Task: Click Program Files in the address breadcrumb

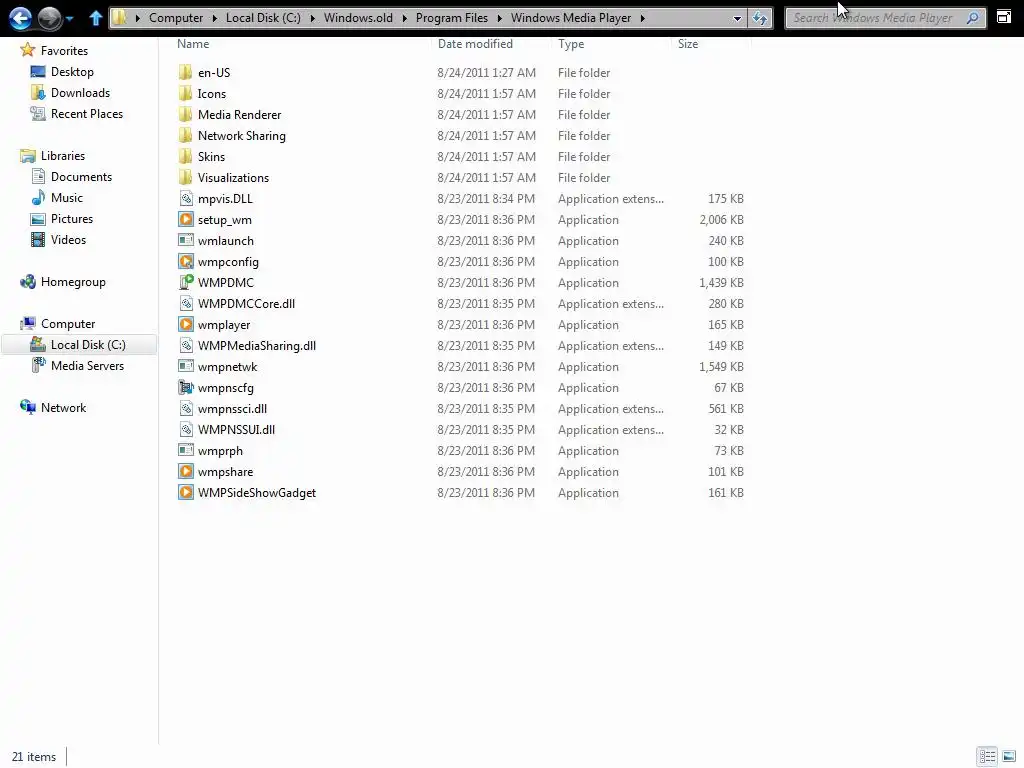Action: click(452, 18)
